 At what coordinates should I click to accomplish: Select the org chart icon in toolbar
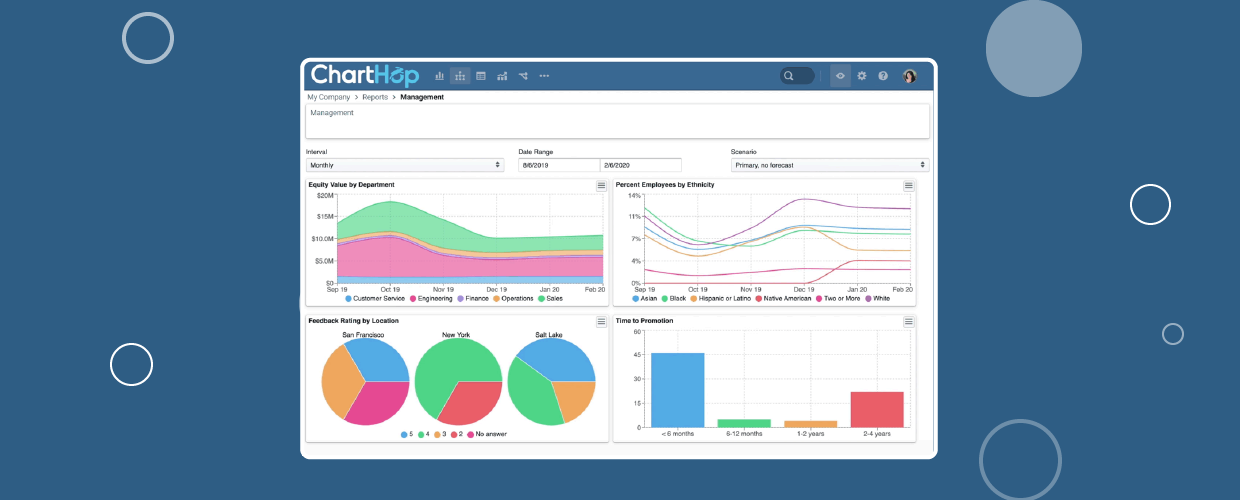(x=460, y=76)
